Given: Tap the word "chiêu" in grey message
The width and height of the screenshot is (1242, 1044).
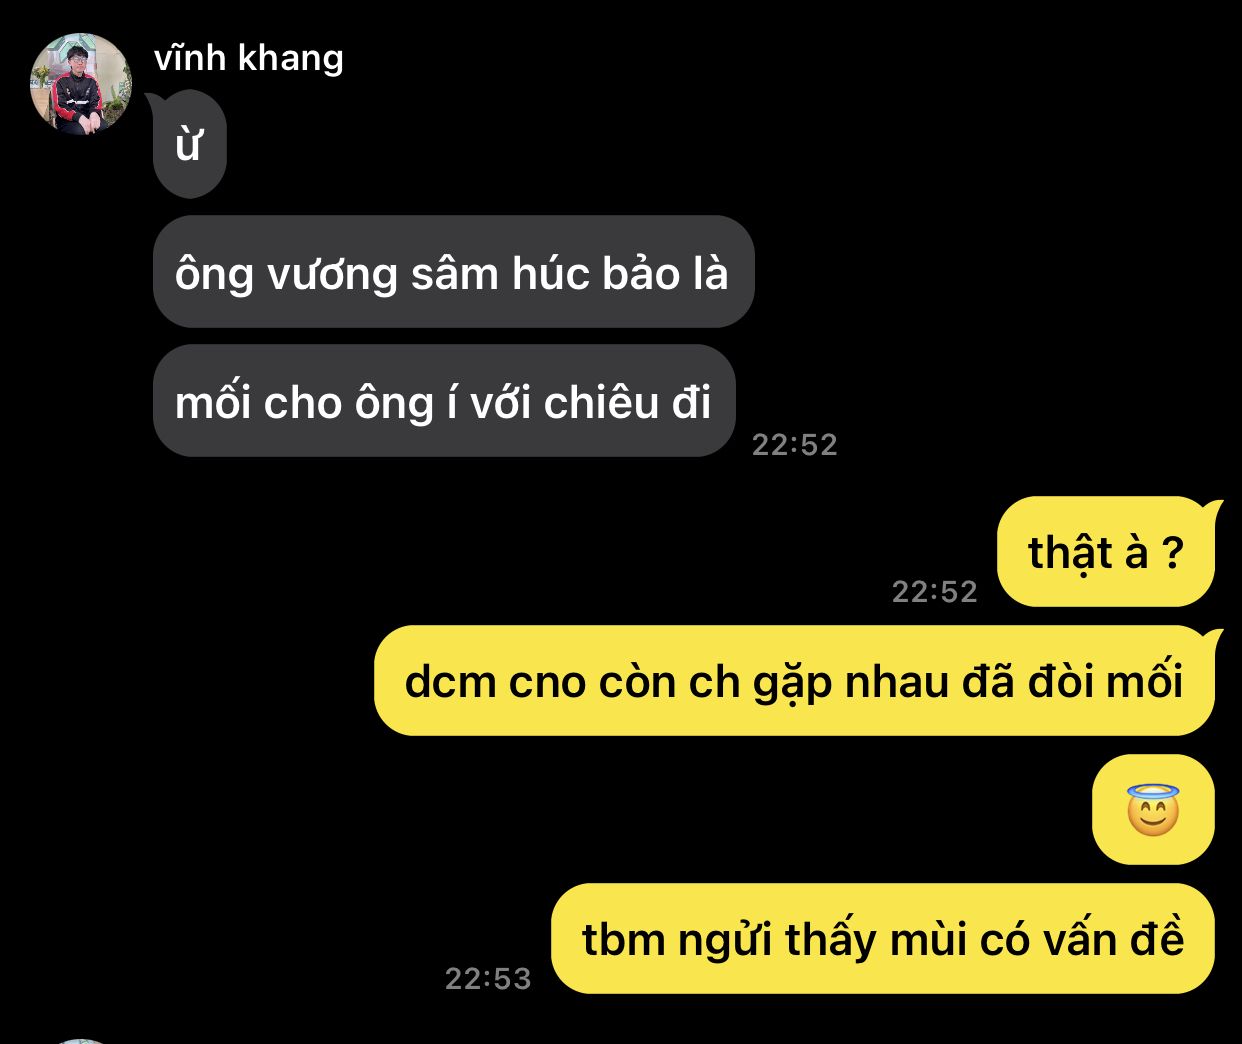Looking at the screenshot, I should (602, 402).
